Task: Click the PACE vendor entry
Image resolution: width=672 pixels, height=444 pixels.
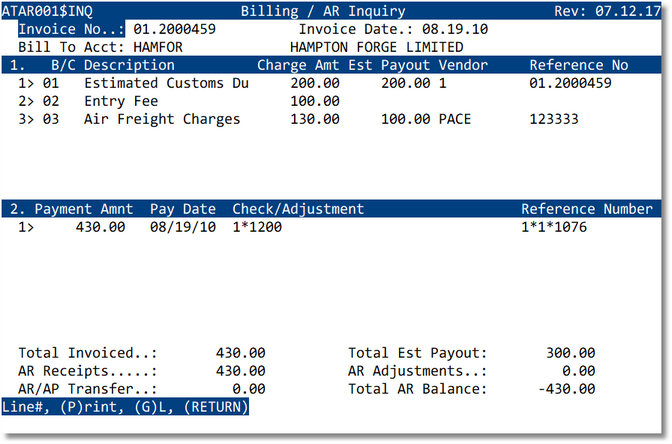Action: [455, 119]
